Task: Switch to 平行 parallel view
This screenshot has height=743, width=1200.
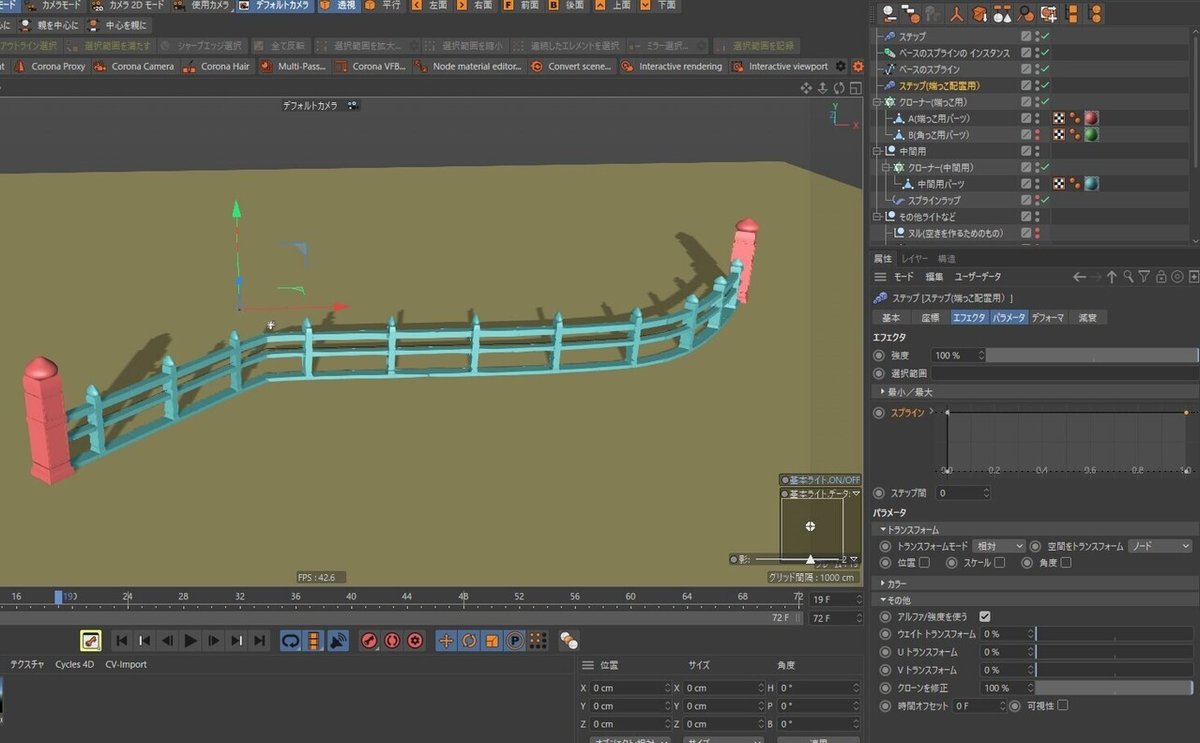Action: click(x=383, y=5)
